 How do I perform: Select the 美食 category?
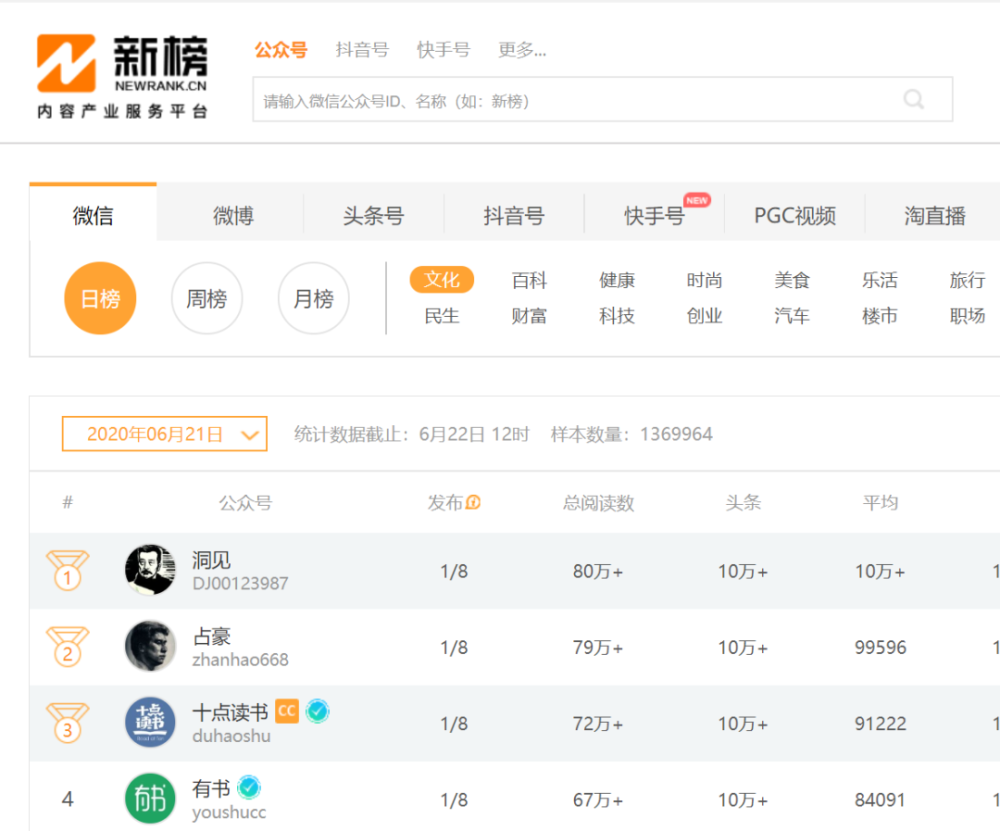click(x=792, y=280)
